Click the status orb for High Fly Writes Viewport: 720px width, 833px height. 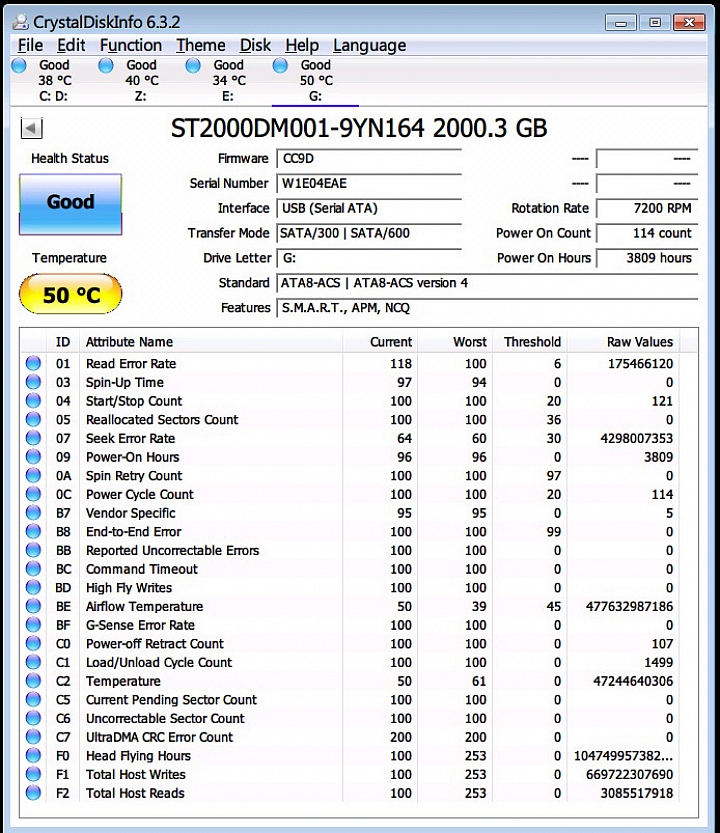point(33,588)
